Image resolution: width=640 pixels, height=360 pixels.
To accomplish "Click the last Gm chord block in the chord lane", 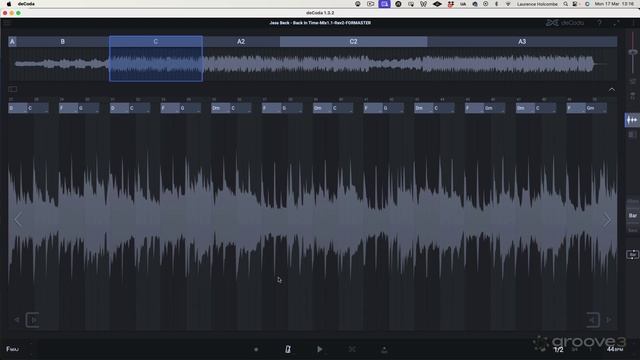I will click(596, 108).
